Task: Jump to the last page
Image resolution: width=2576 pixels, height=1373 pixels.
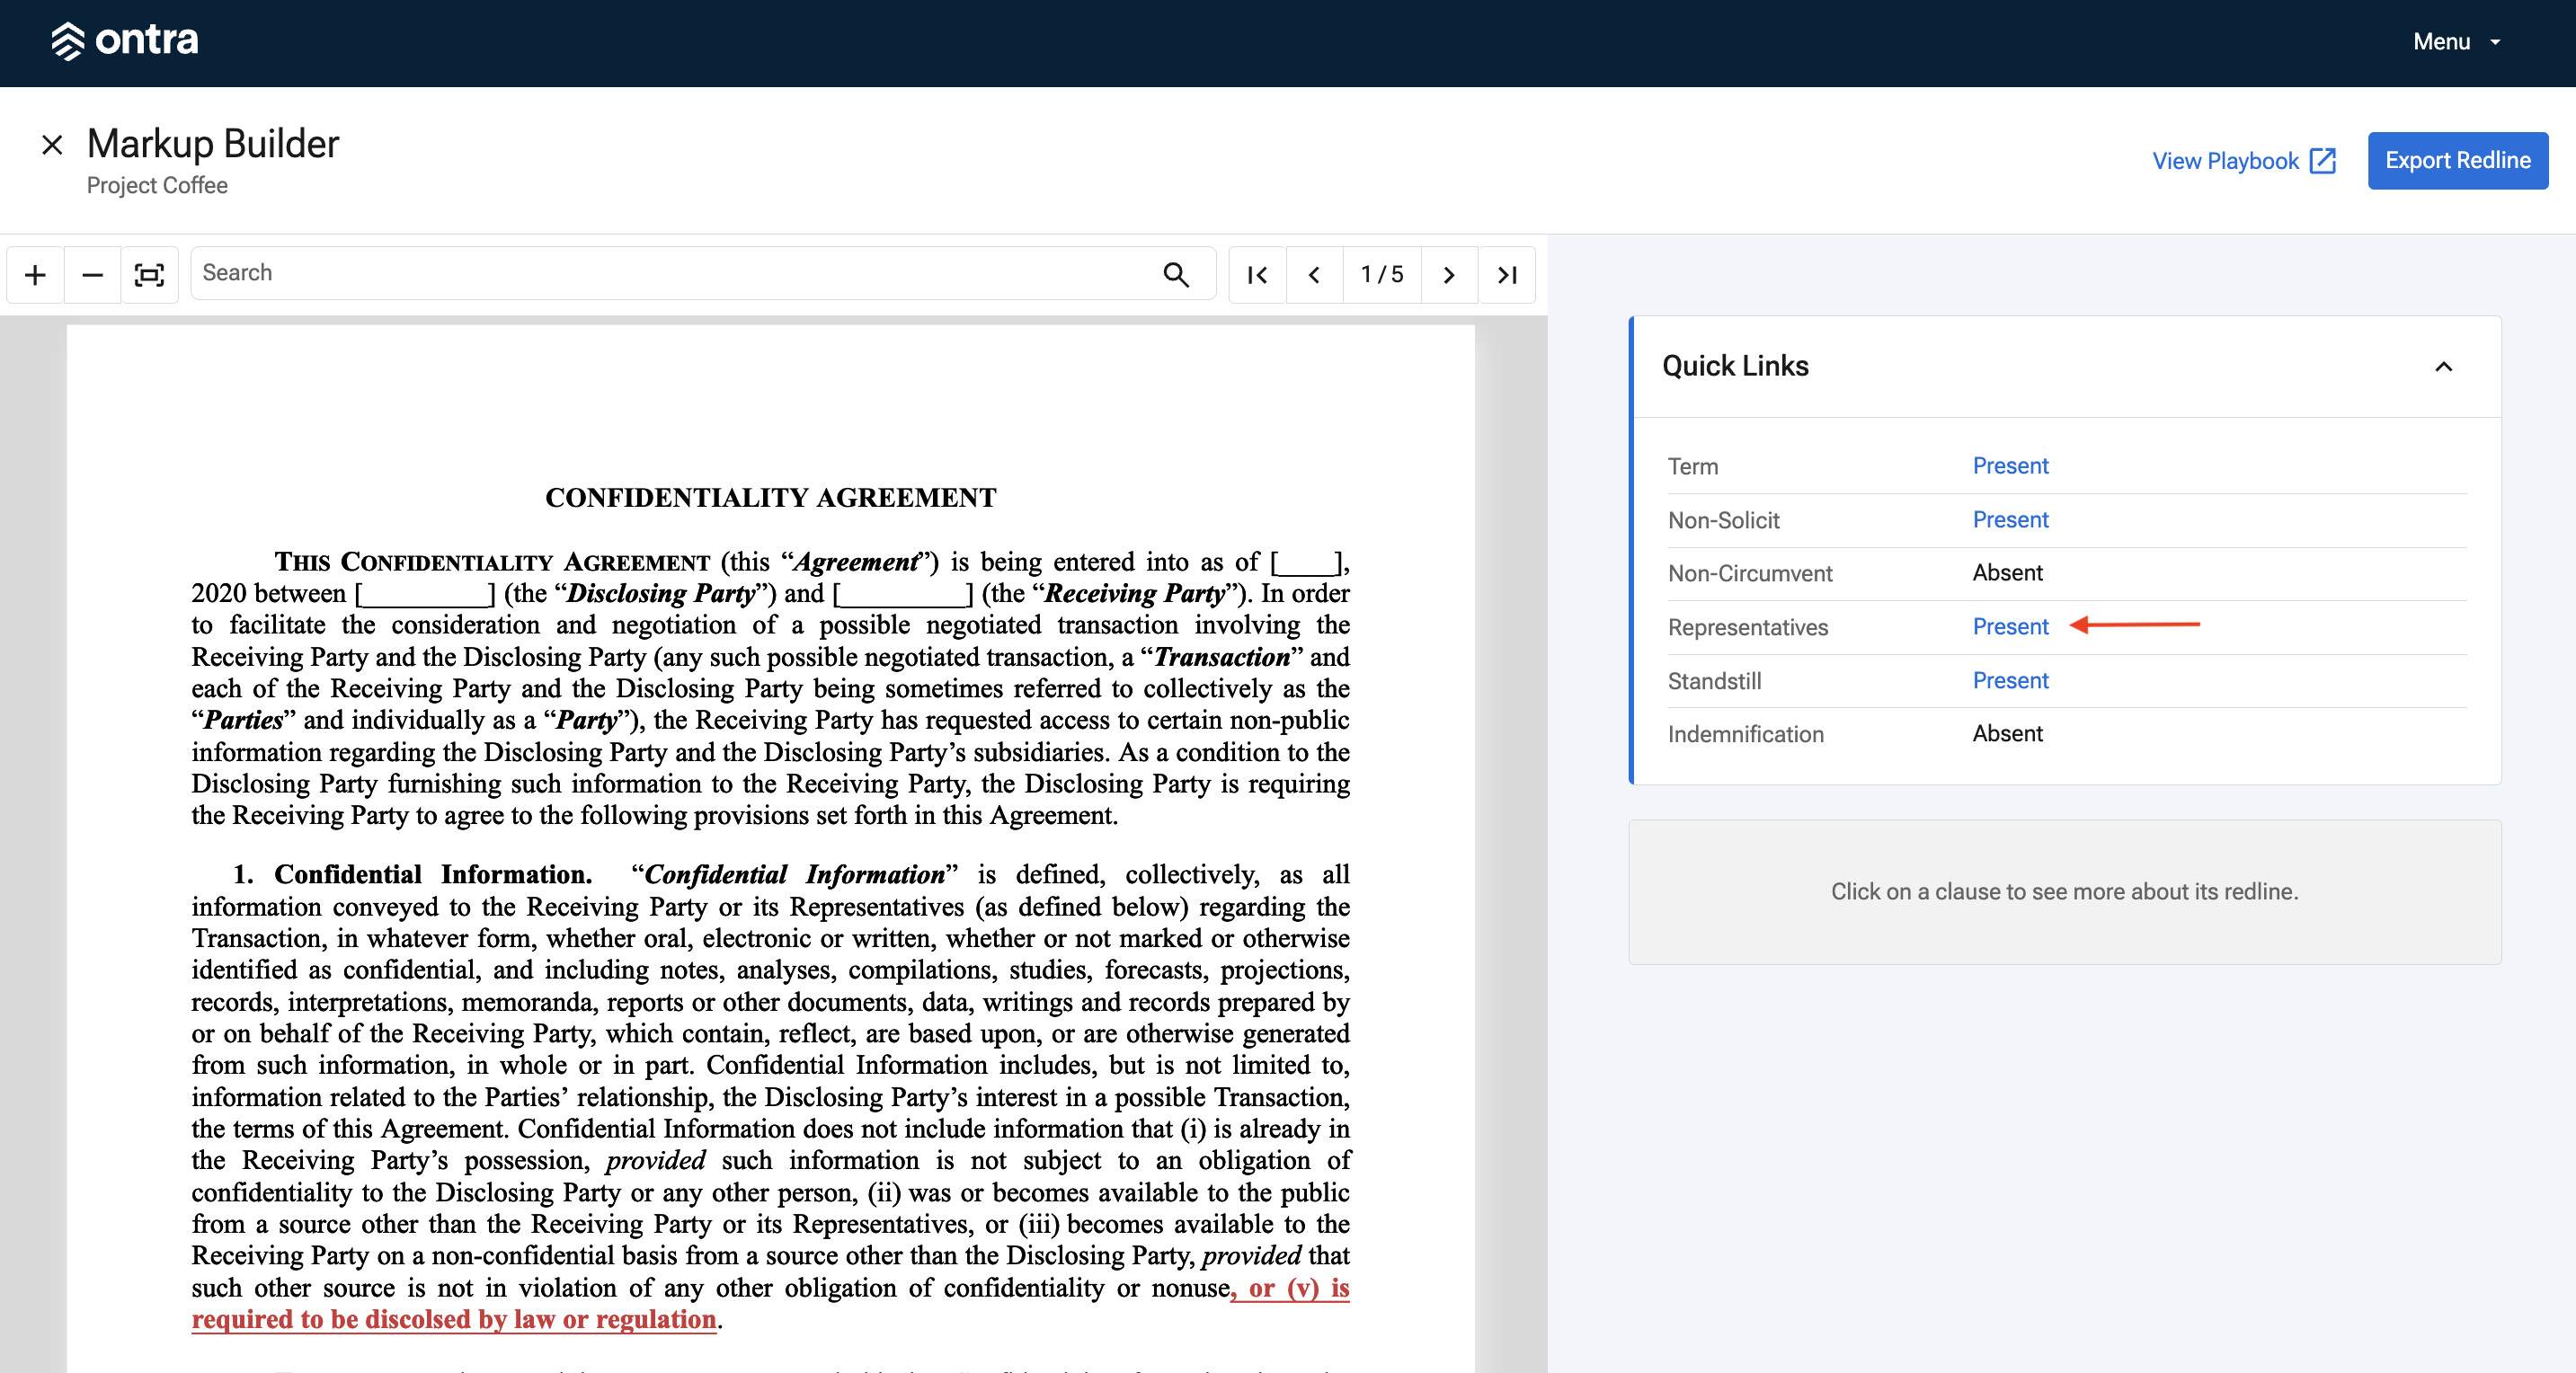Action: (1507, 274)
